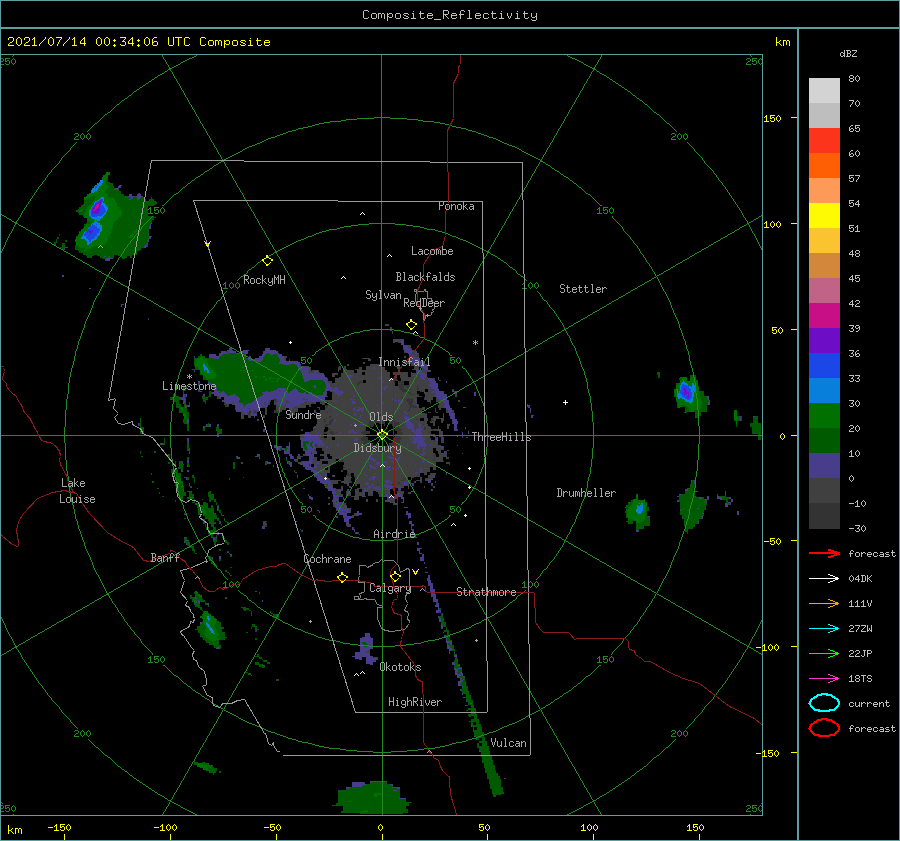
Task: Click the red forecast ellipse icon
Action: [824, 728]
